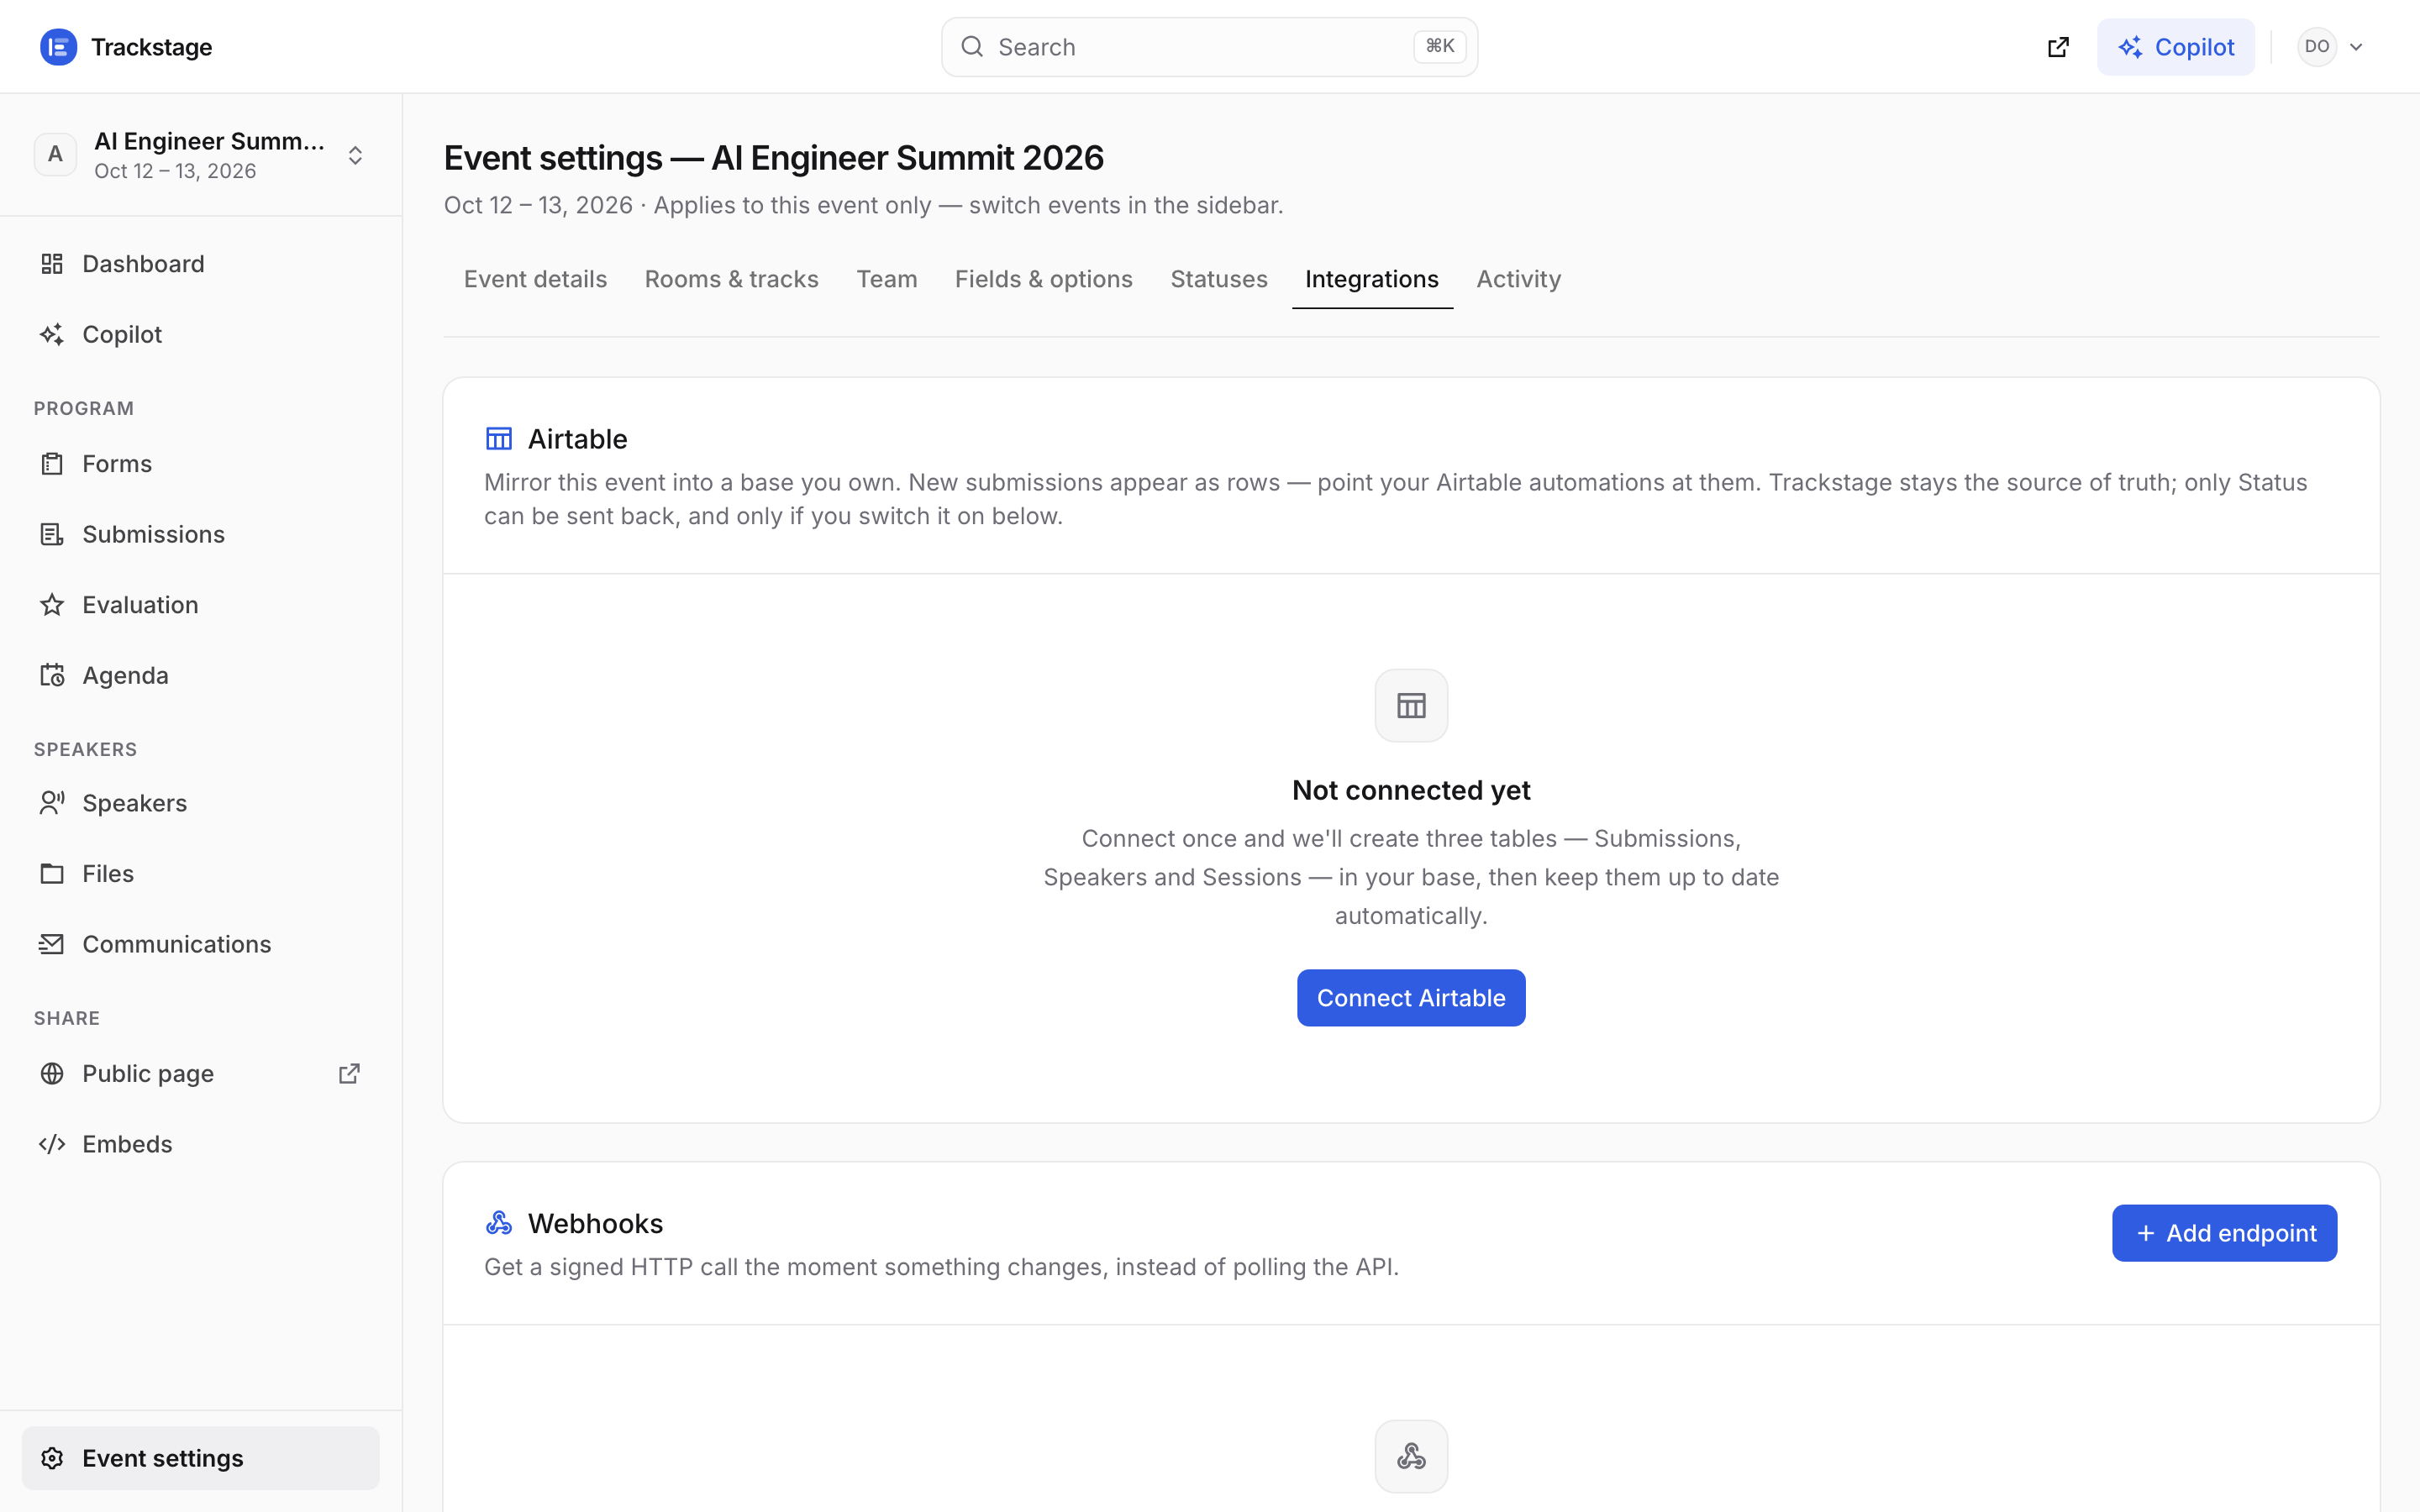
Task: Click the Trackstage logo icon
Action: [58, 47]
